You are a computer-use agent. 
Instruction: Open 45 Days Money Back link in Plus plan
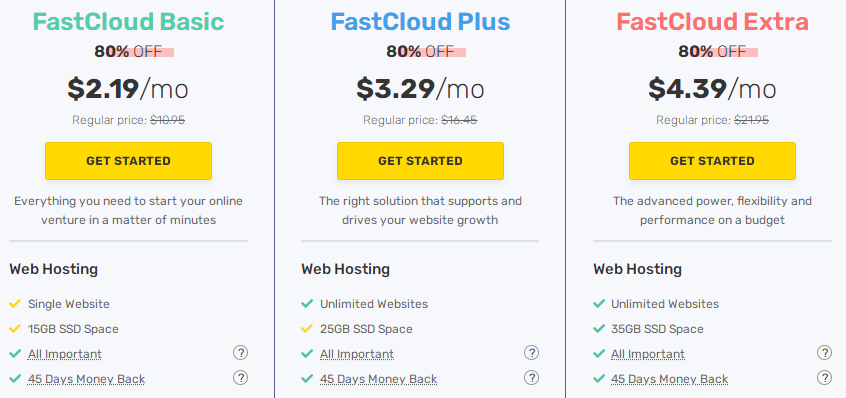pyautogui.click(x=378, y=379)
